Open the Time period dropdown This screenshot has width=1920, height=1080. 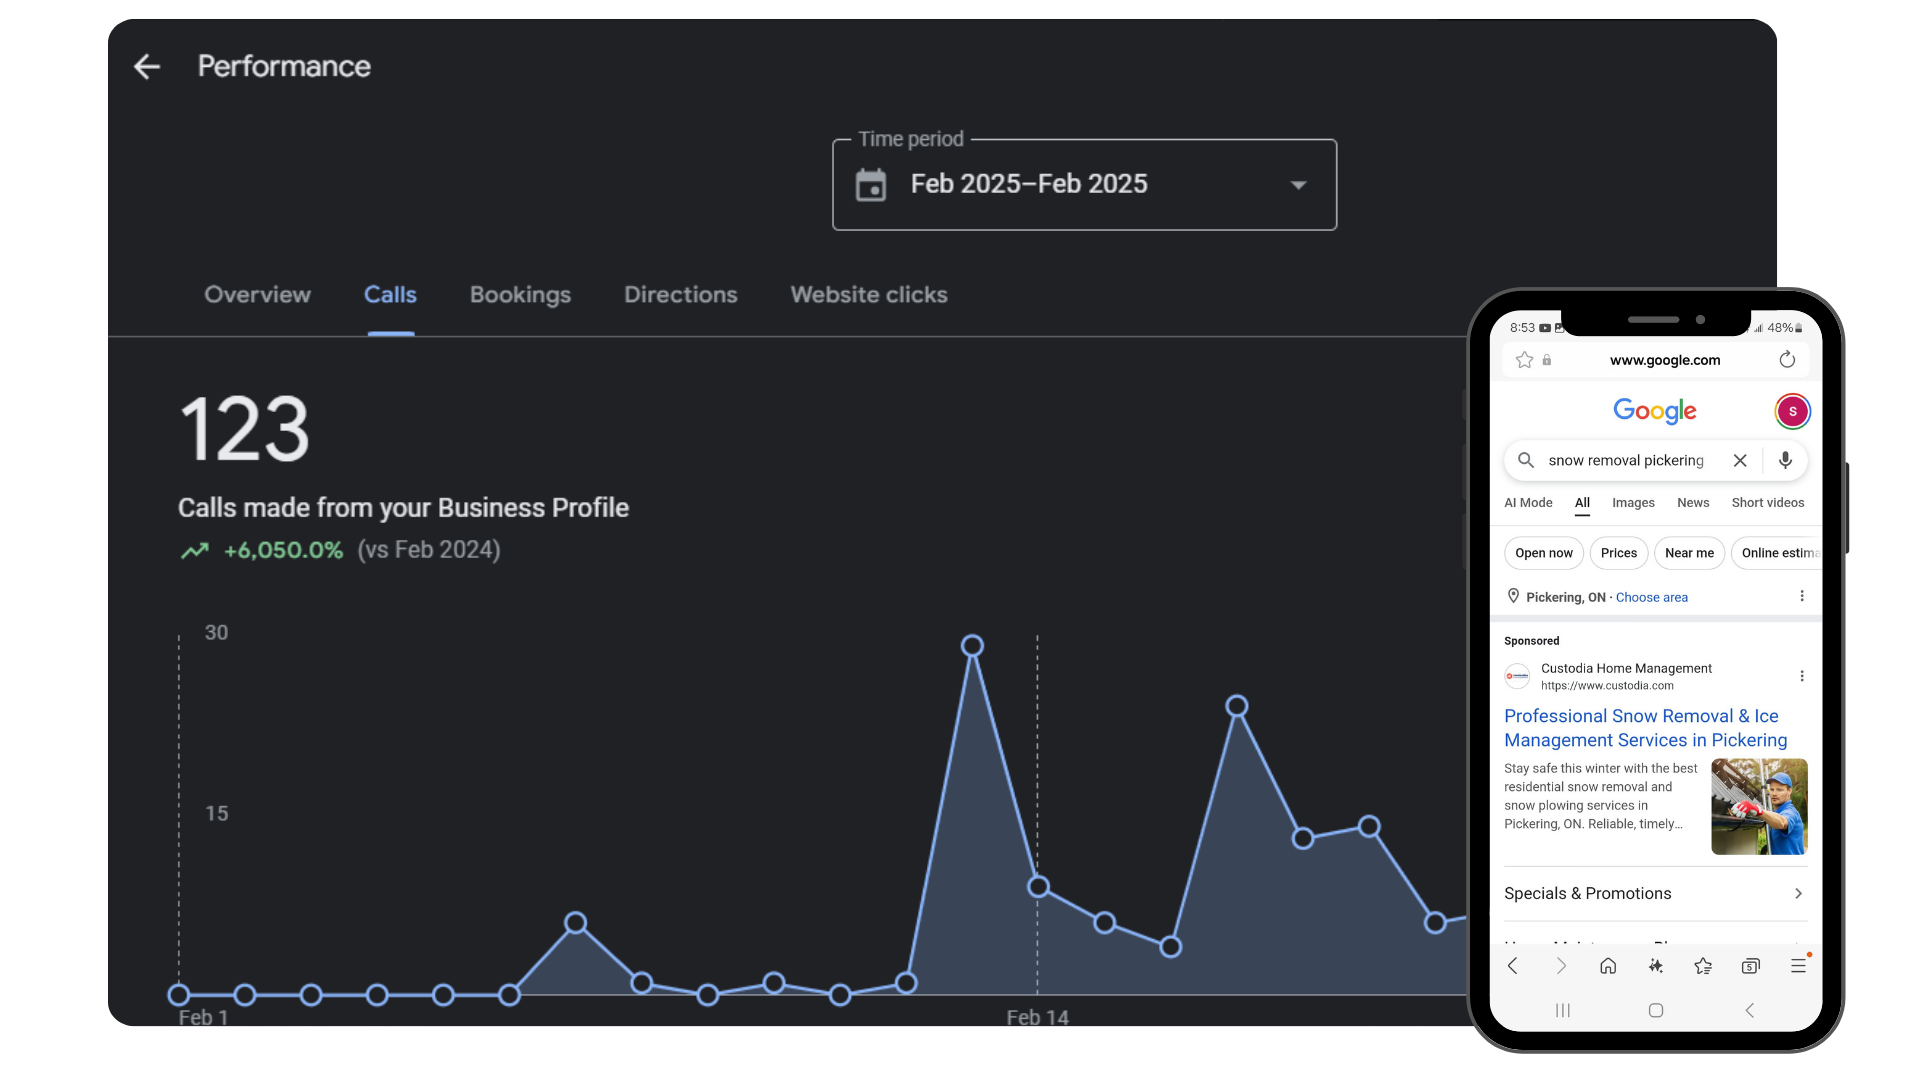(1297, 185)
